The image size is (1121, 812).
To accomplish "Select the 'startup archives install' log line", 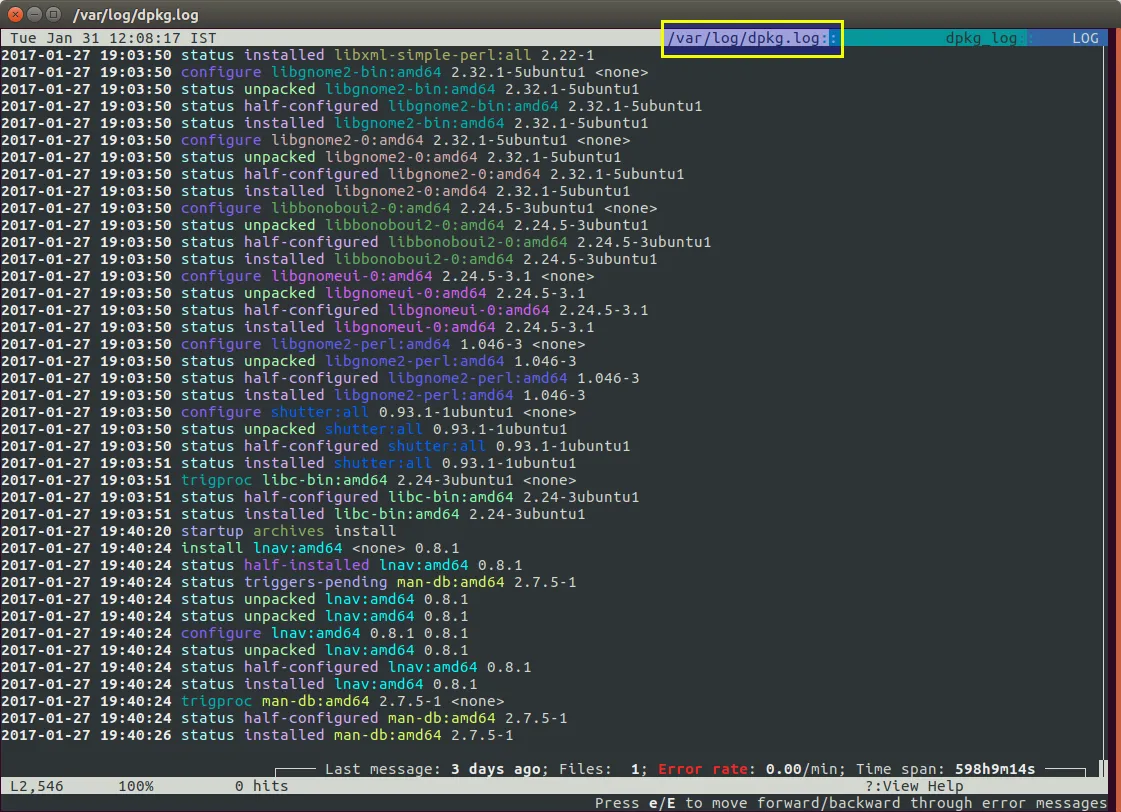I will point(288,531).
